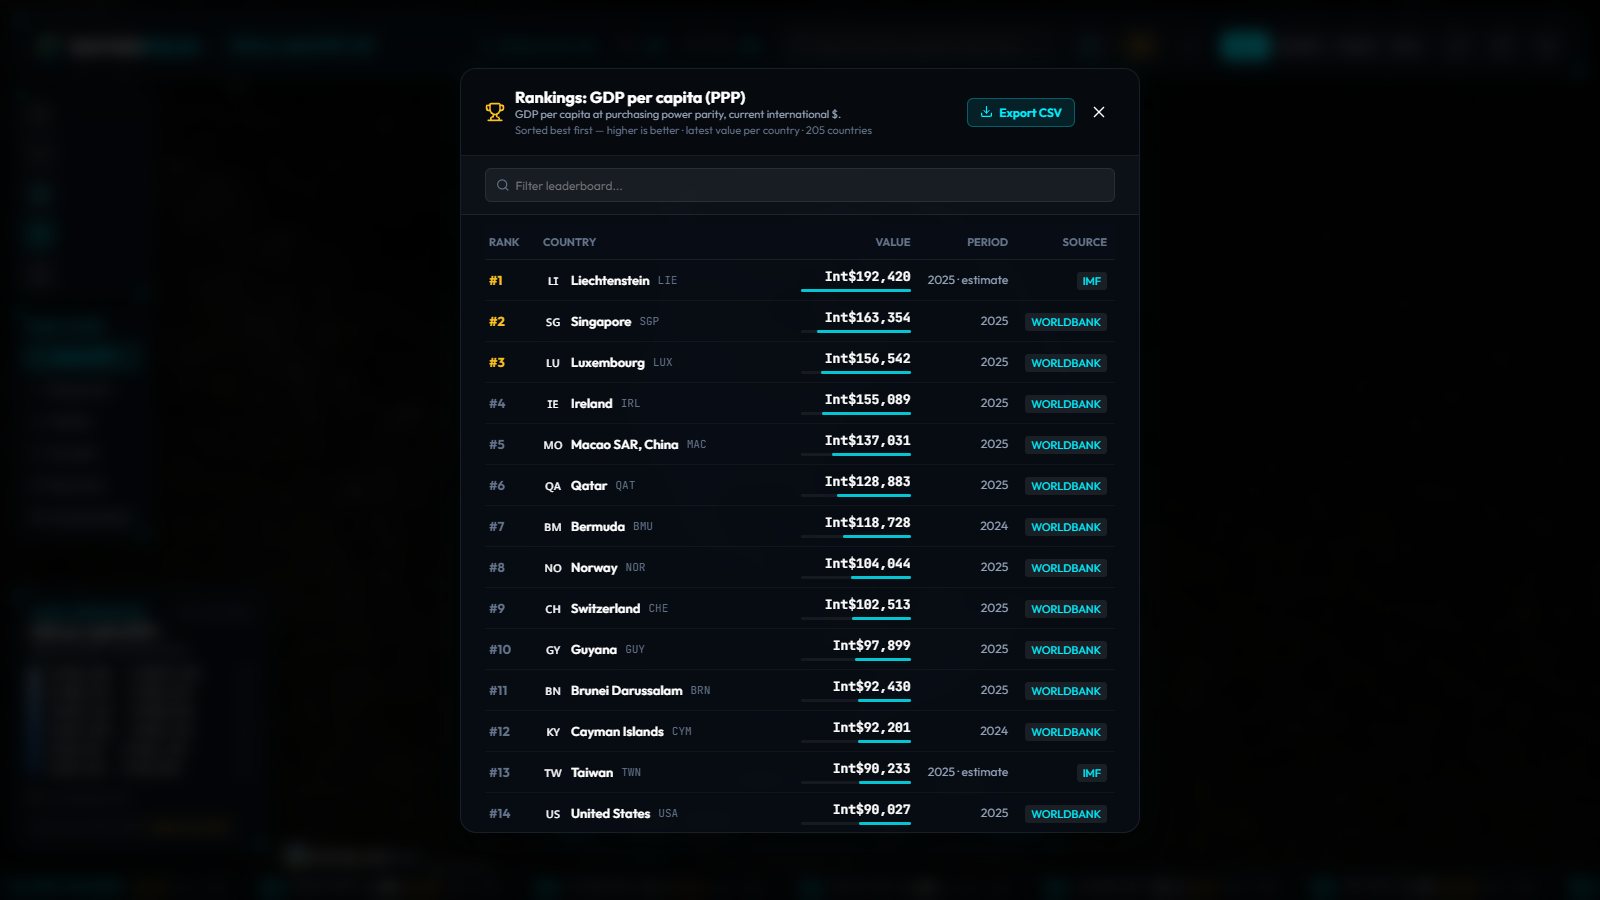The image size is (1600, 900).
Task: Click the #1 rank label
Action: pos(496,281)
